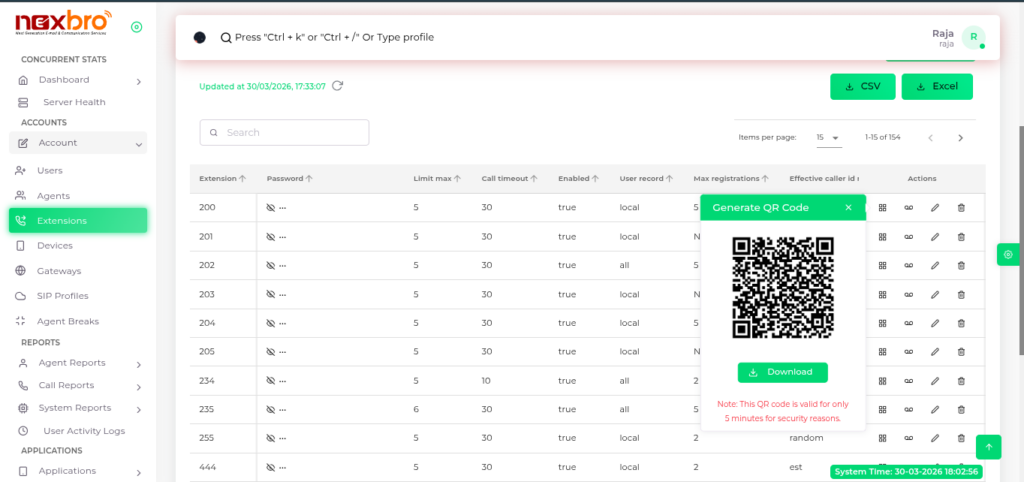1024x482 pixels.
Task: Show hidden password for extension 203
Action: pyautogui.click(x=271, y=294)
